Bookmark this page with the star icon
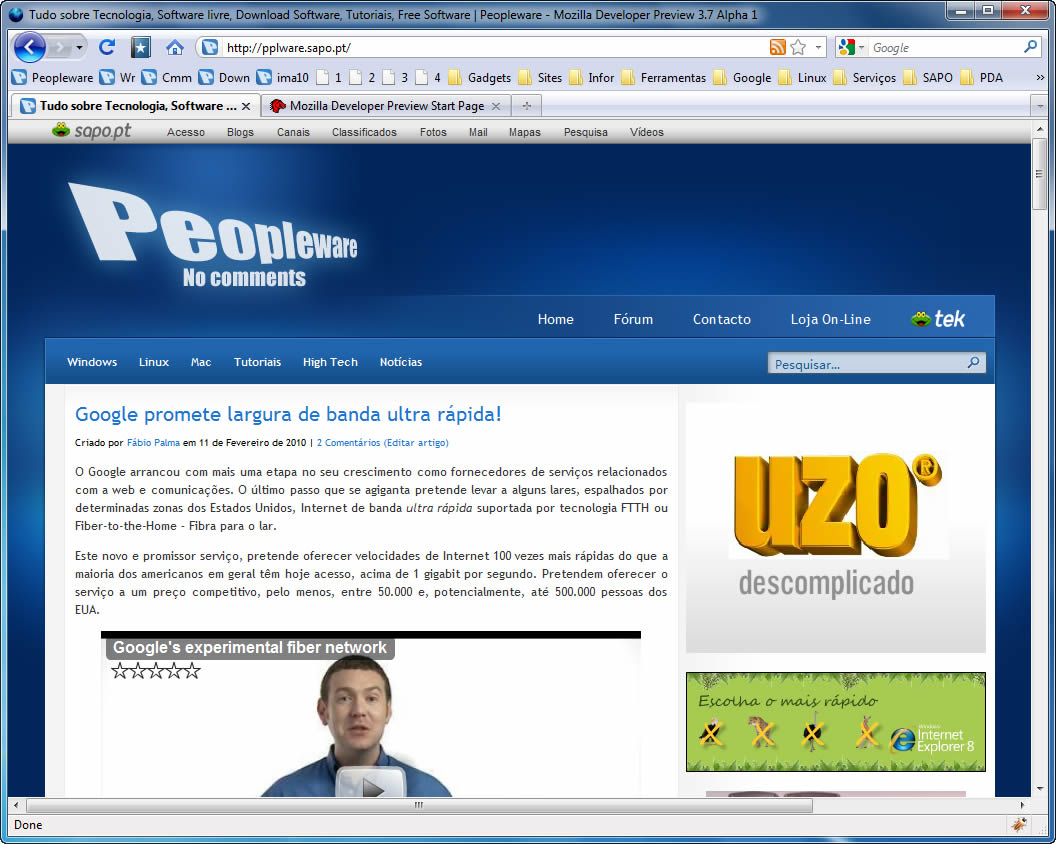The image size is (1056, 844). (x=798, y=47)
